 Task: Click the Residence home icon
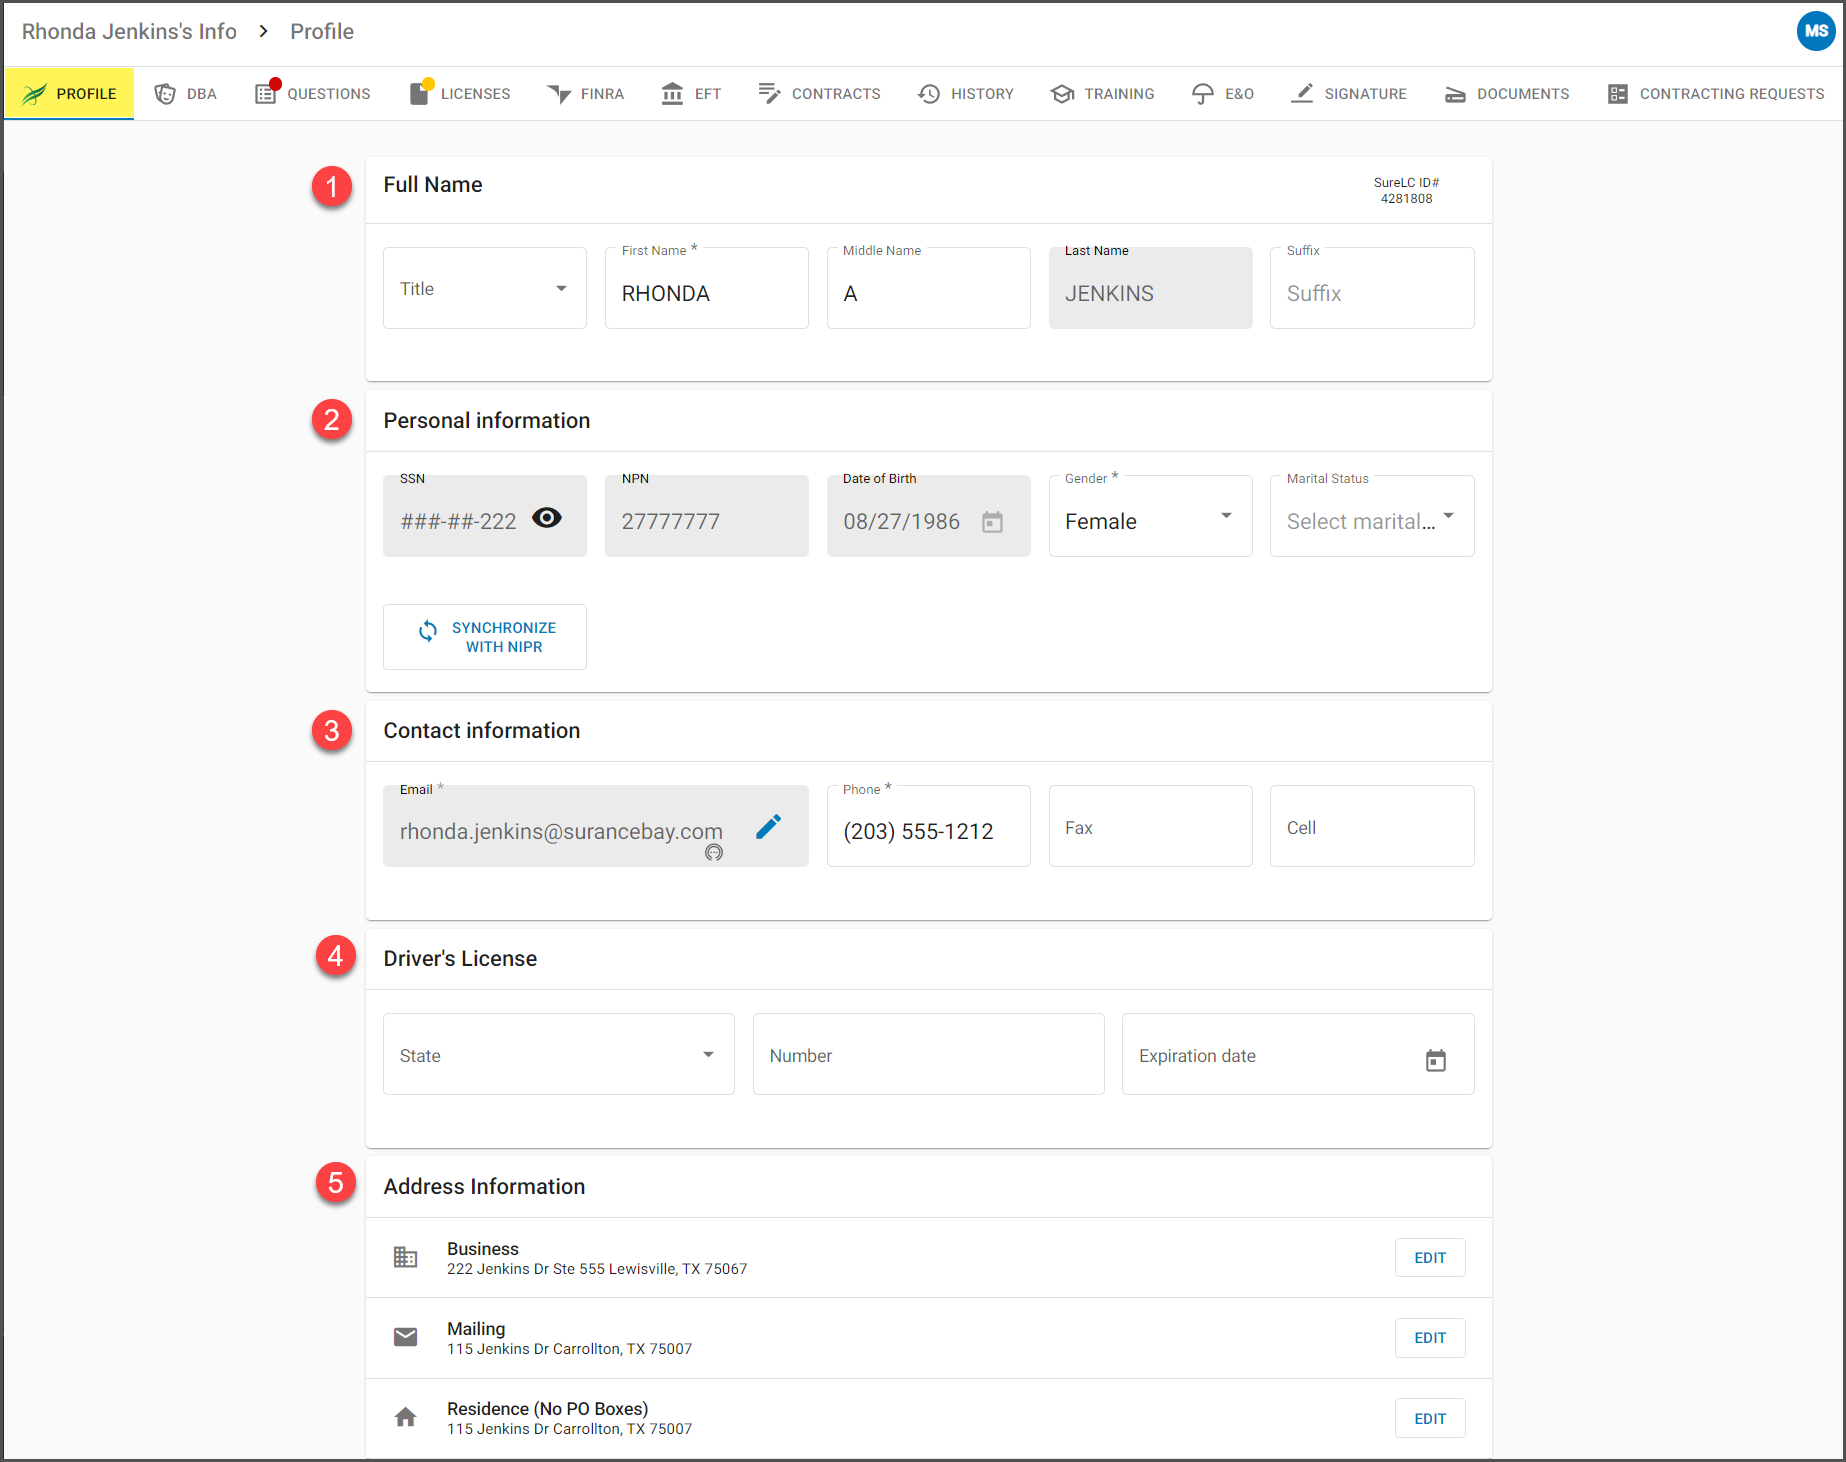[x=406, y=1417]
